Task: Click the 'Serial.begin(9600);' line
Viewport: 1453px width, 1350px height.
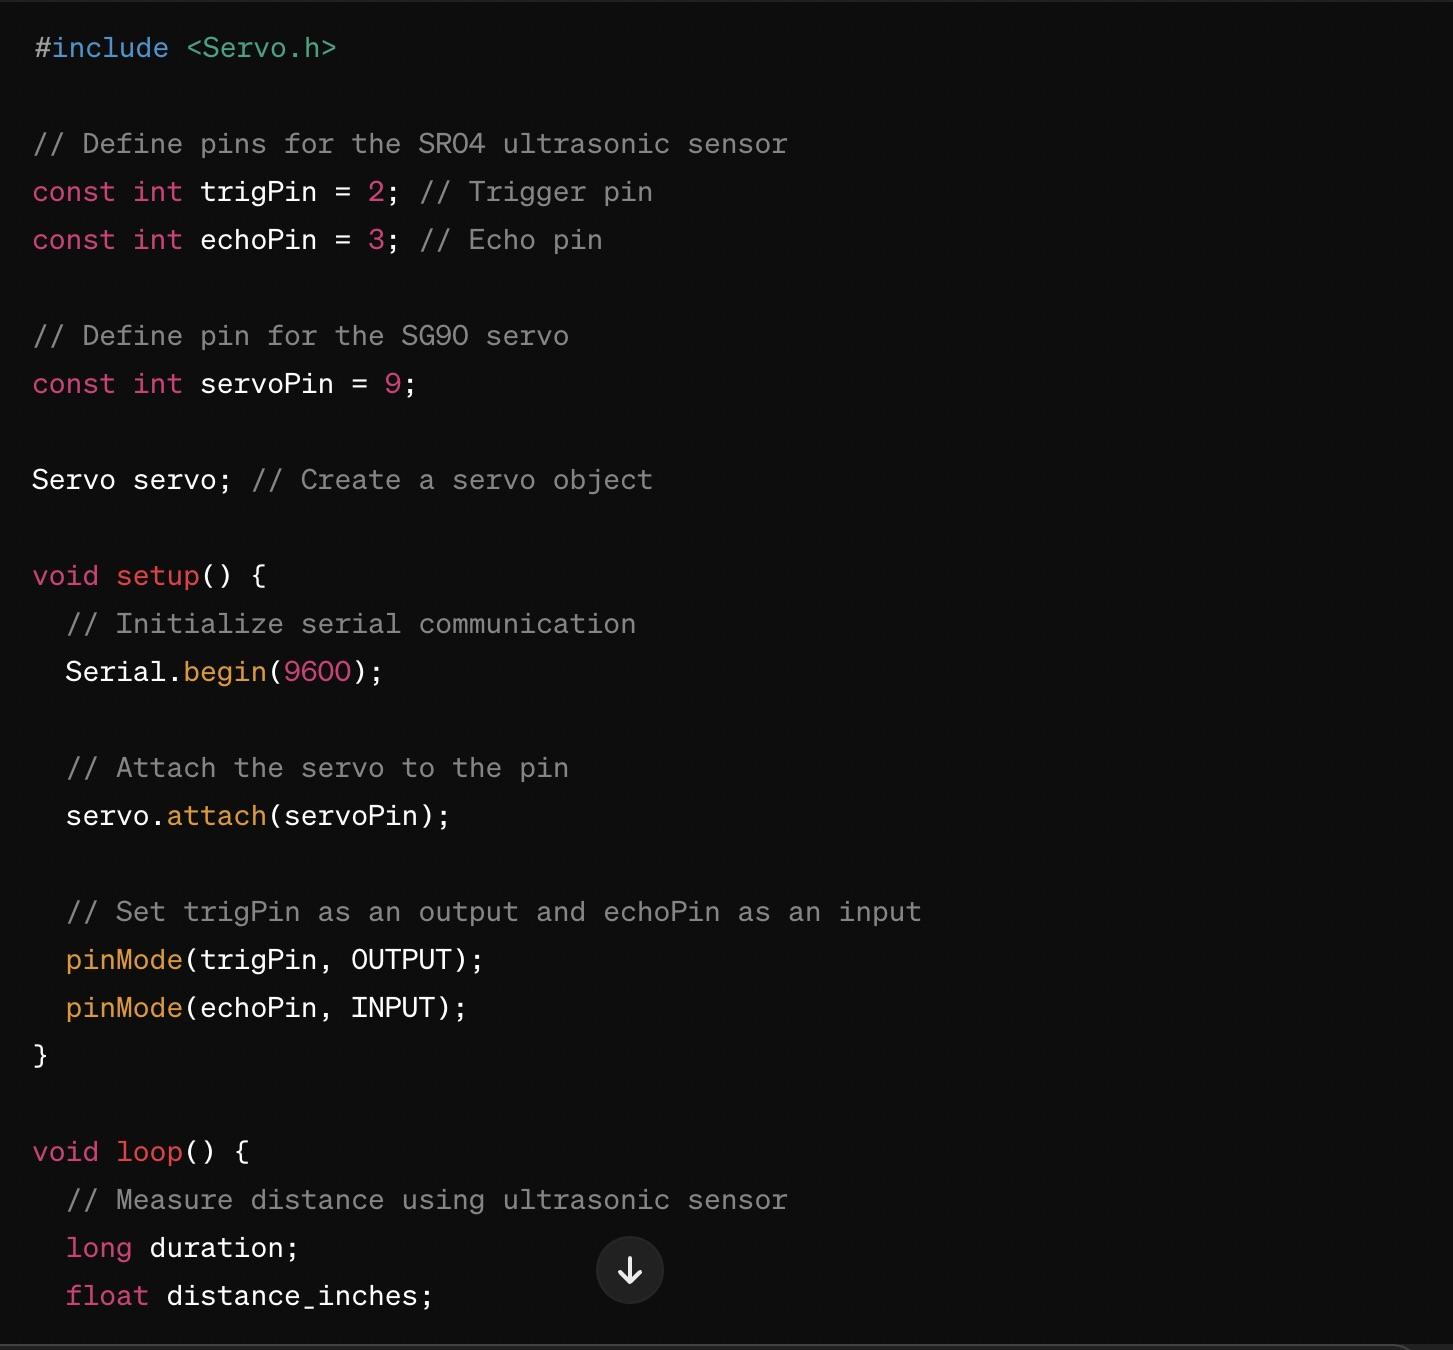Action: 224,672
